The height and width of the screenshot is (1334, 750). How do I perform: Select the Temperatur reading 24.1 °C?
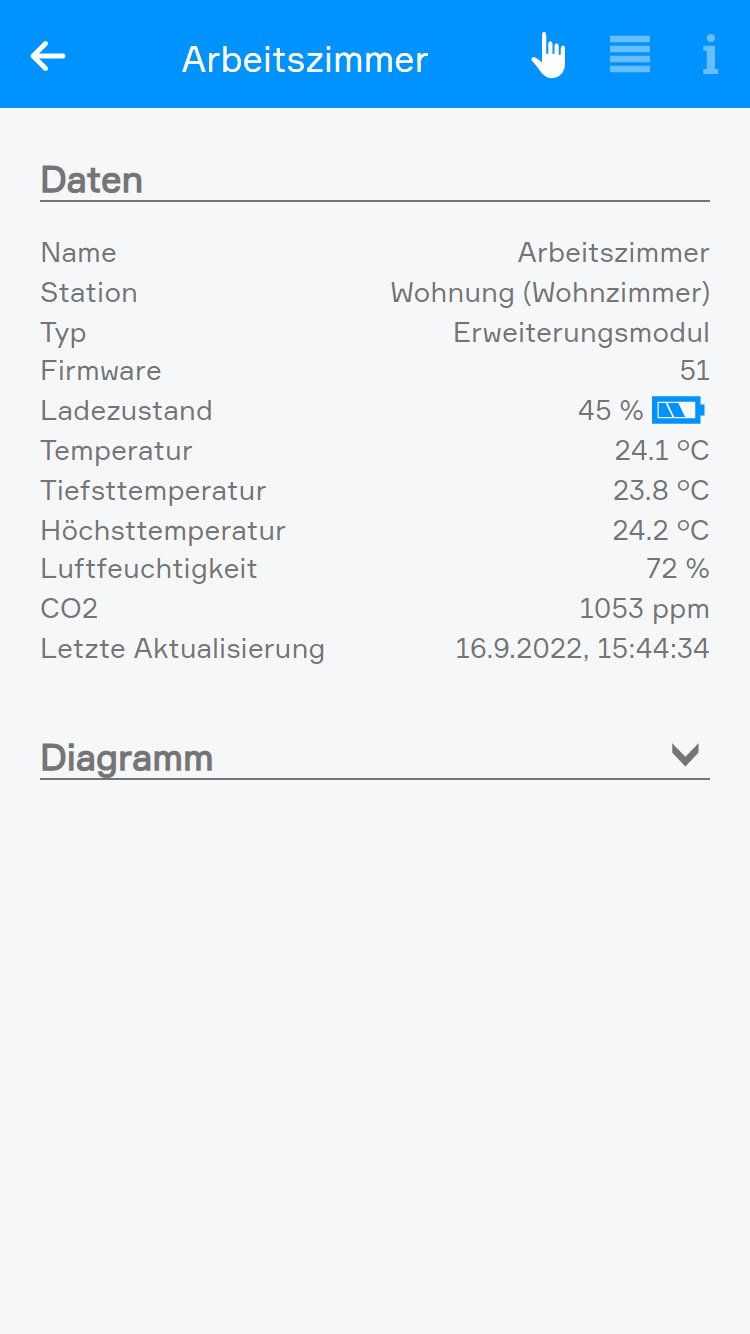(x=661, y=451)
